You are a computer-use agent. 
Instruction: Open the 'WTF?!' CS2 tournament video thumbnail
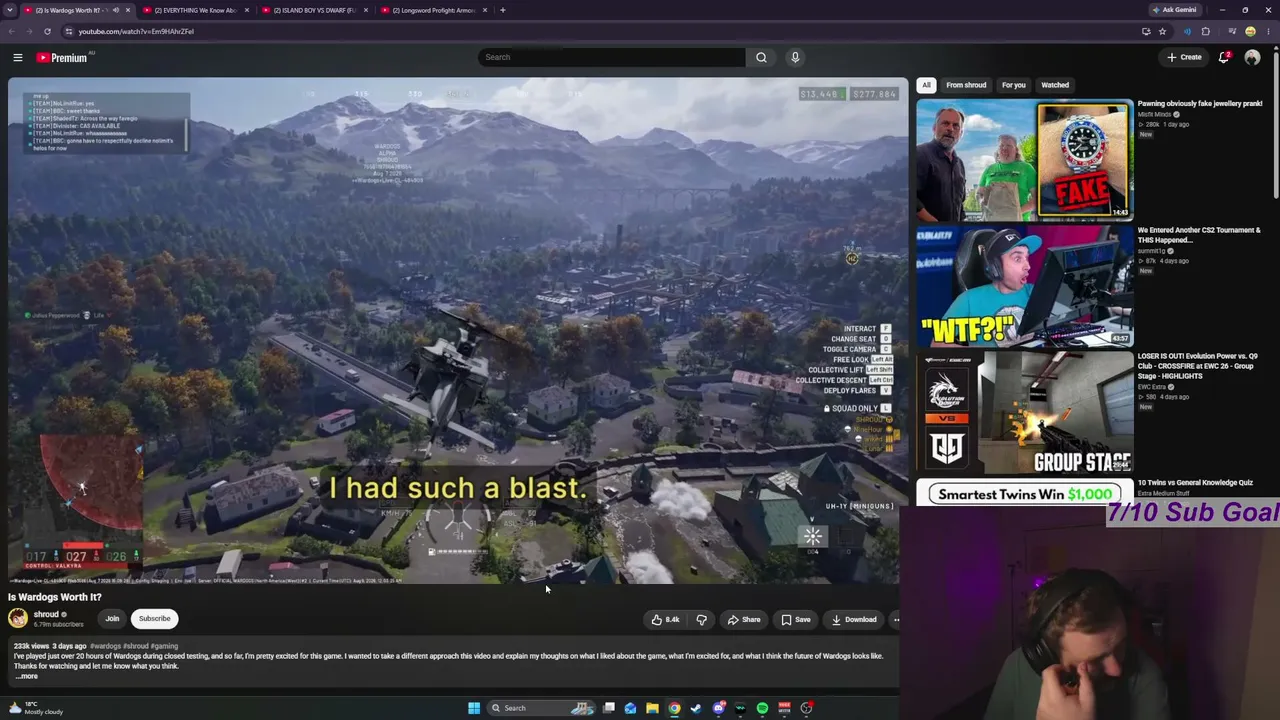1024,286
